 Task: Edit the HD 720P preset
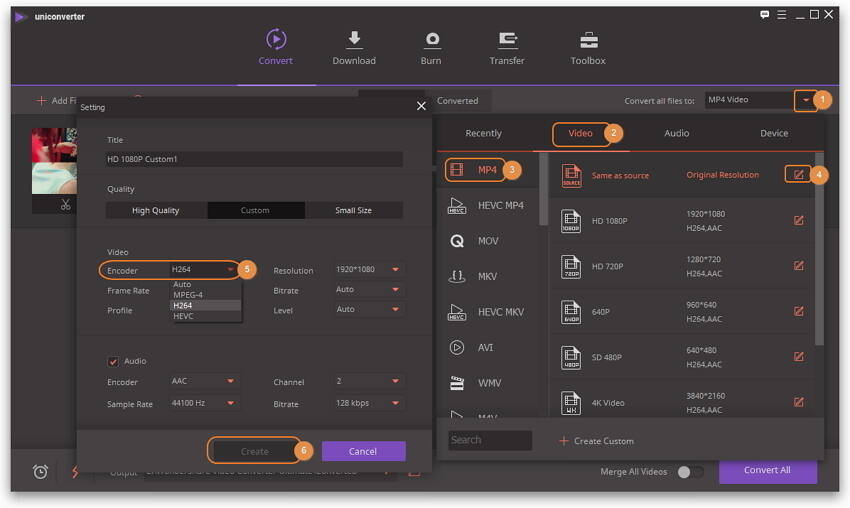799,266
